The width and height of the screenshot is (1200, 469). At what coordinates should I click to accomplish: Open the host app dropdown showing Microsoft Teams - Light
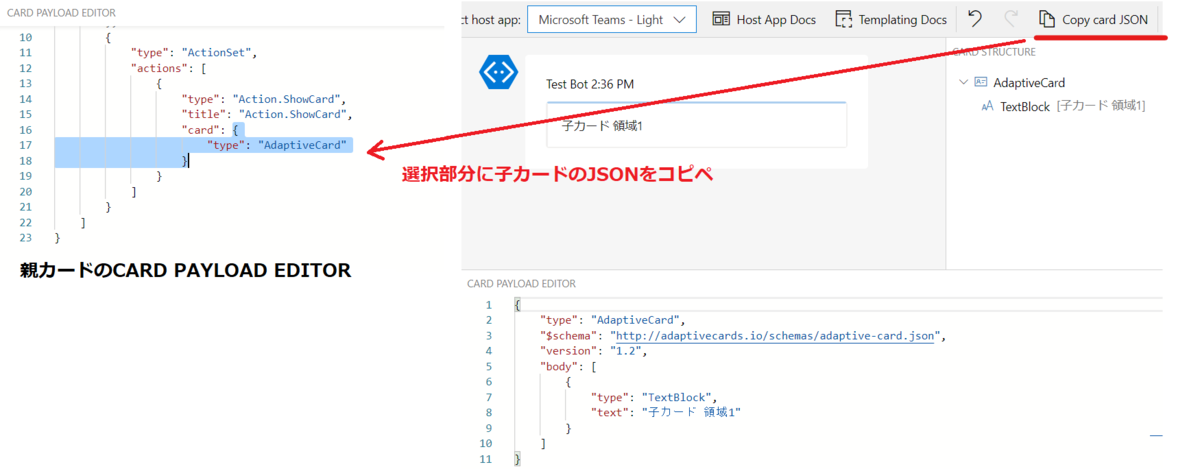tap(611, 19)
